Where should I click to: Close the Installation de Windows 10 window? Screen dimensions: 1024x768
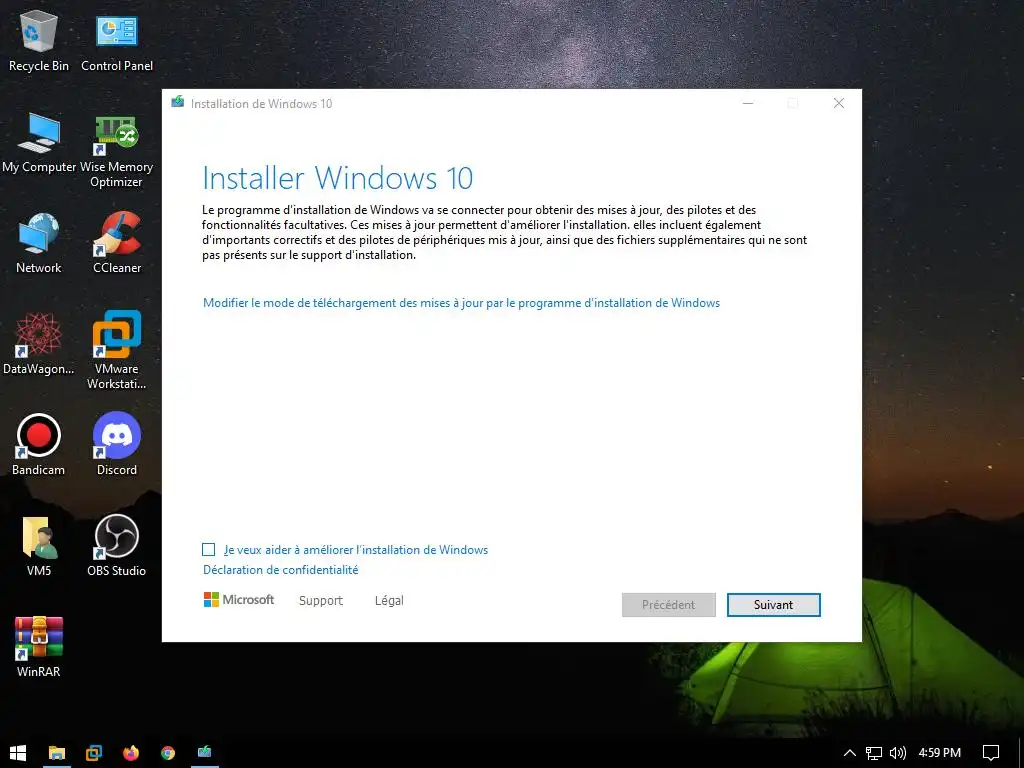tap(839, 103)
